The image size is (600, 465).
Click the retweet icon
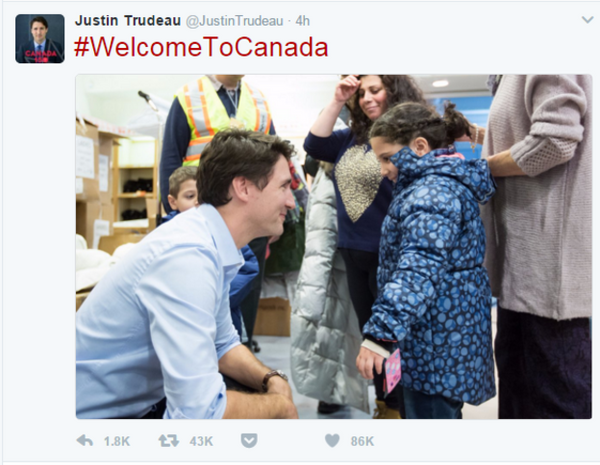(168, 440)
